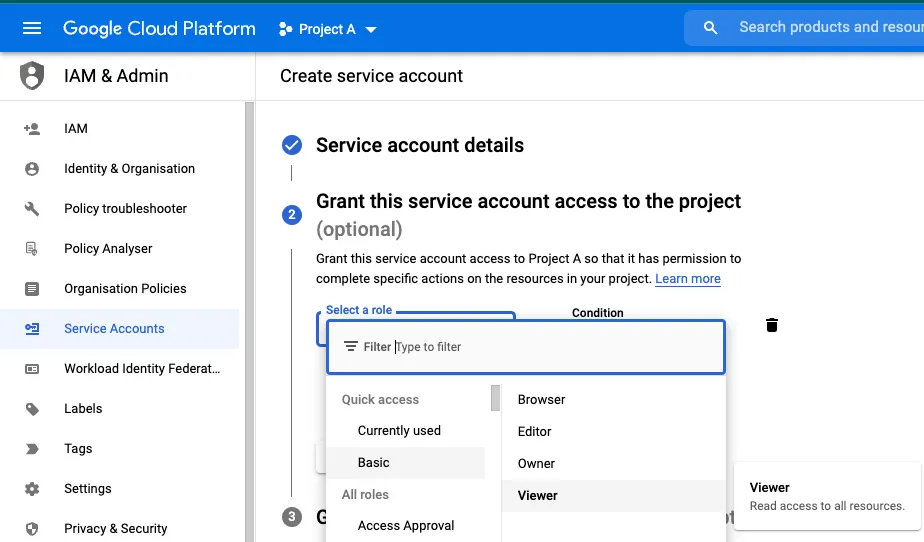
Task: Open the Labels page
Action: pyautogui.click(x=120, y=409)
